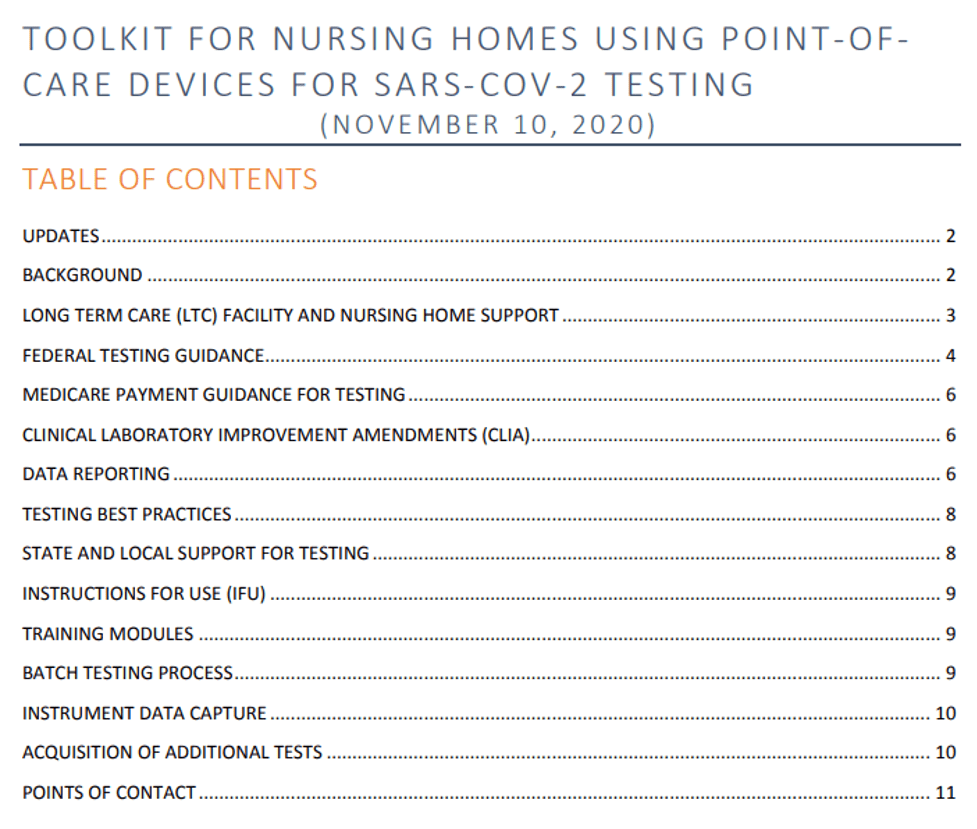The height and width of the screenshot is (829, 977).
Task: Open the POINTS OF CONTACT entry
Action: (x=109, y=792)
